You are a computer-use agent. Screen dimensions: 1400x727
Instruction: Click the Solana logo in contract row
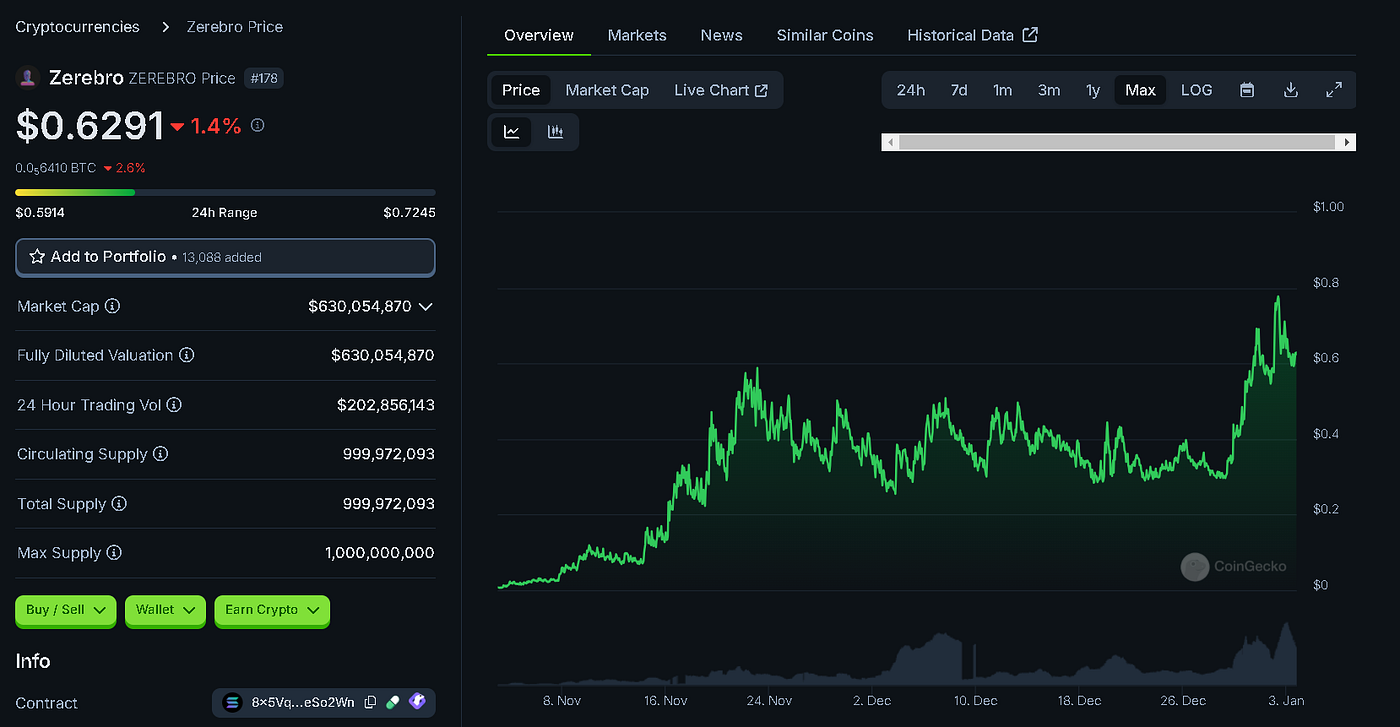[x=233, y=703]
